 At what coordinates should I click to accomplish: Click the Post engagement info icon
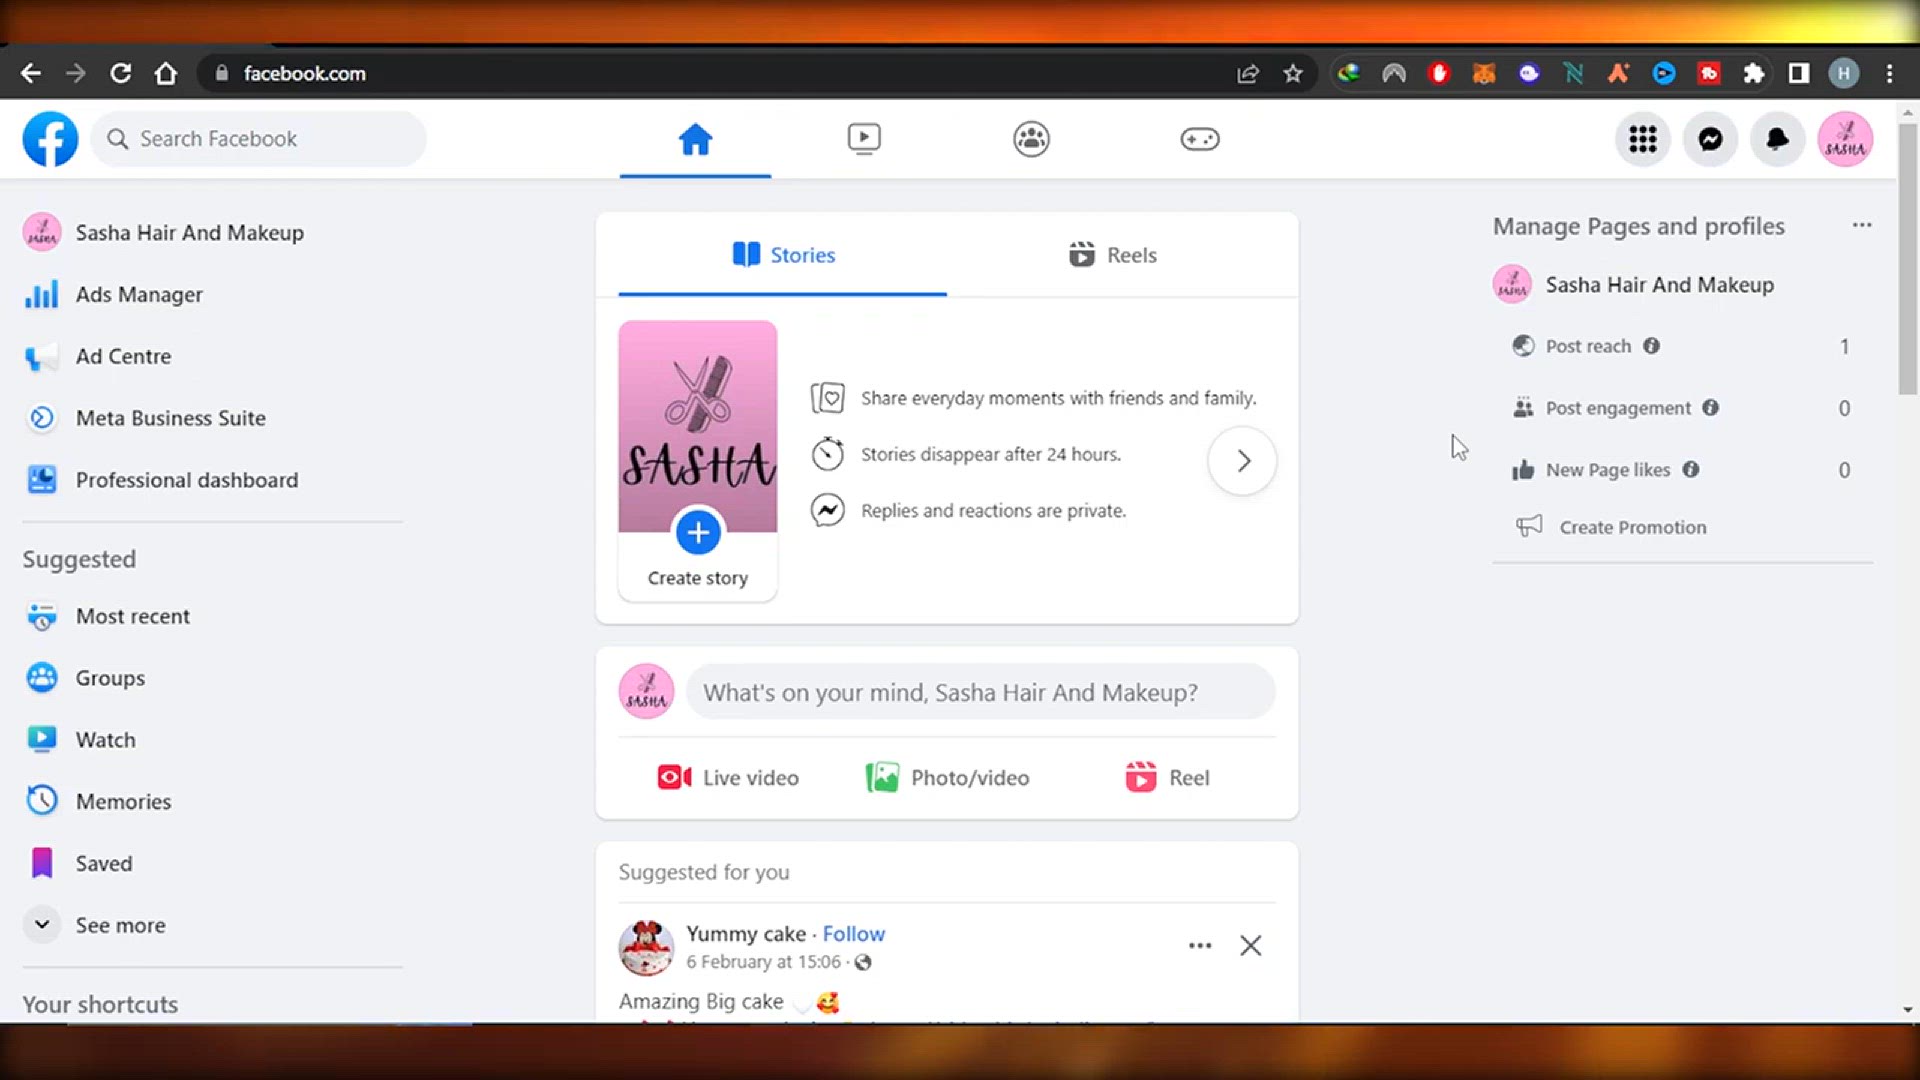click(x=1710, y=408)
